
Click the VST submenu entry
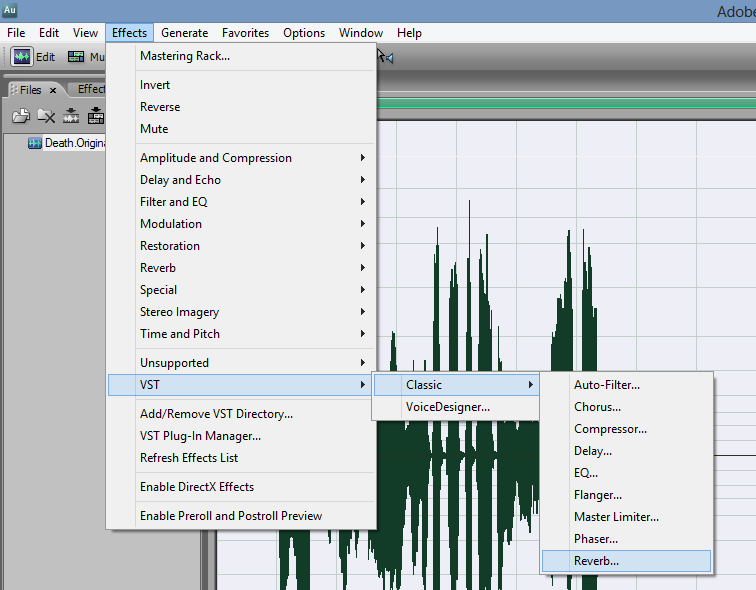click(240, 385)
